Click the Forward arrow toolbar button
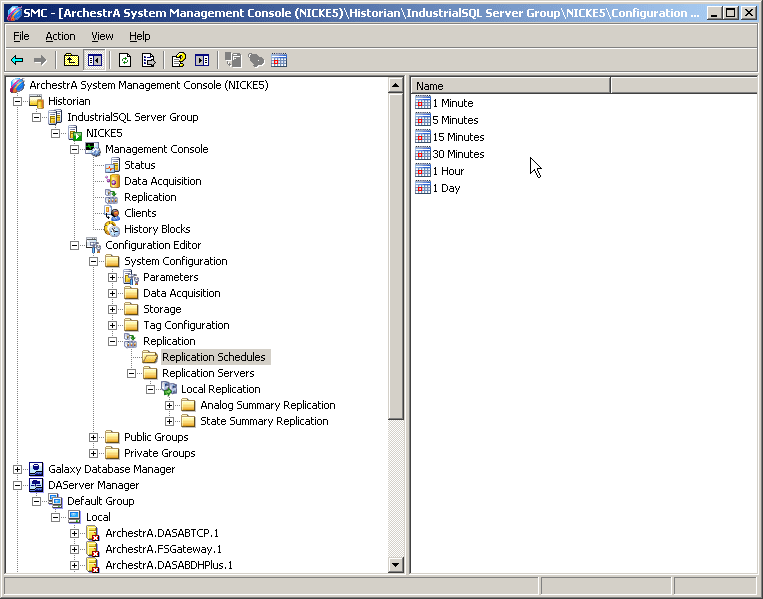 tap(39, 60)
